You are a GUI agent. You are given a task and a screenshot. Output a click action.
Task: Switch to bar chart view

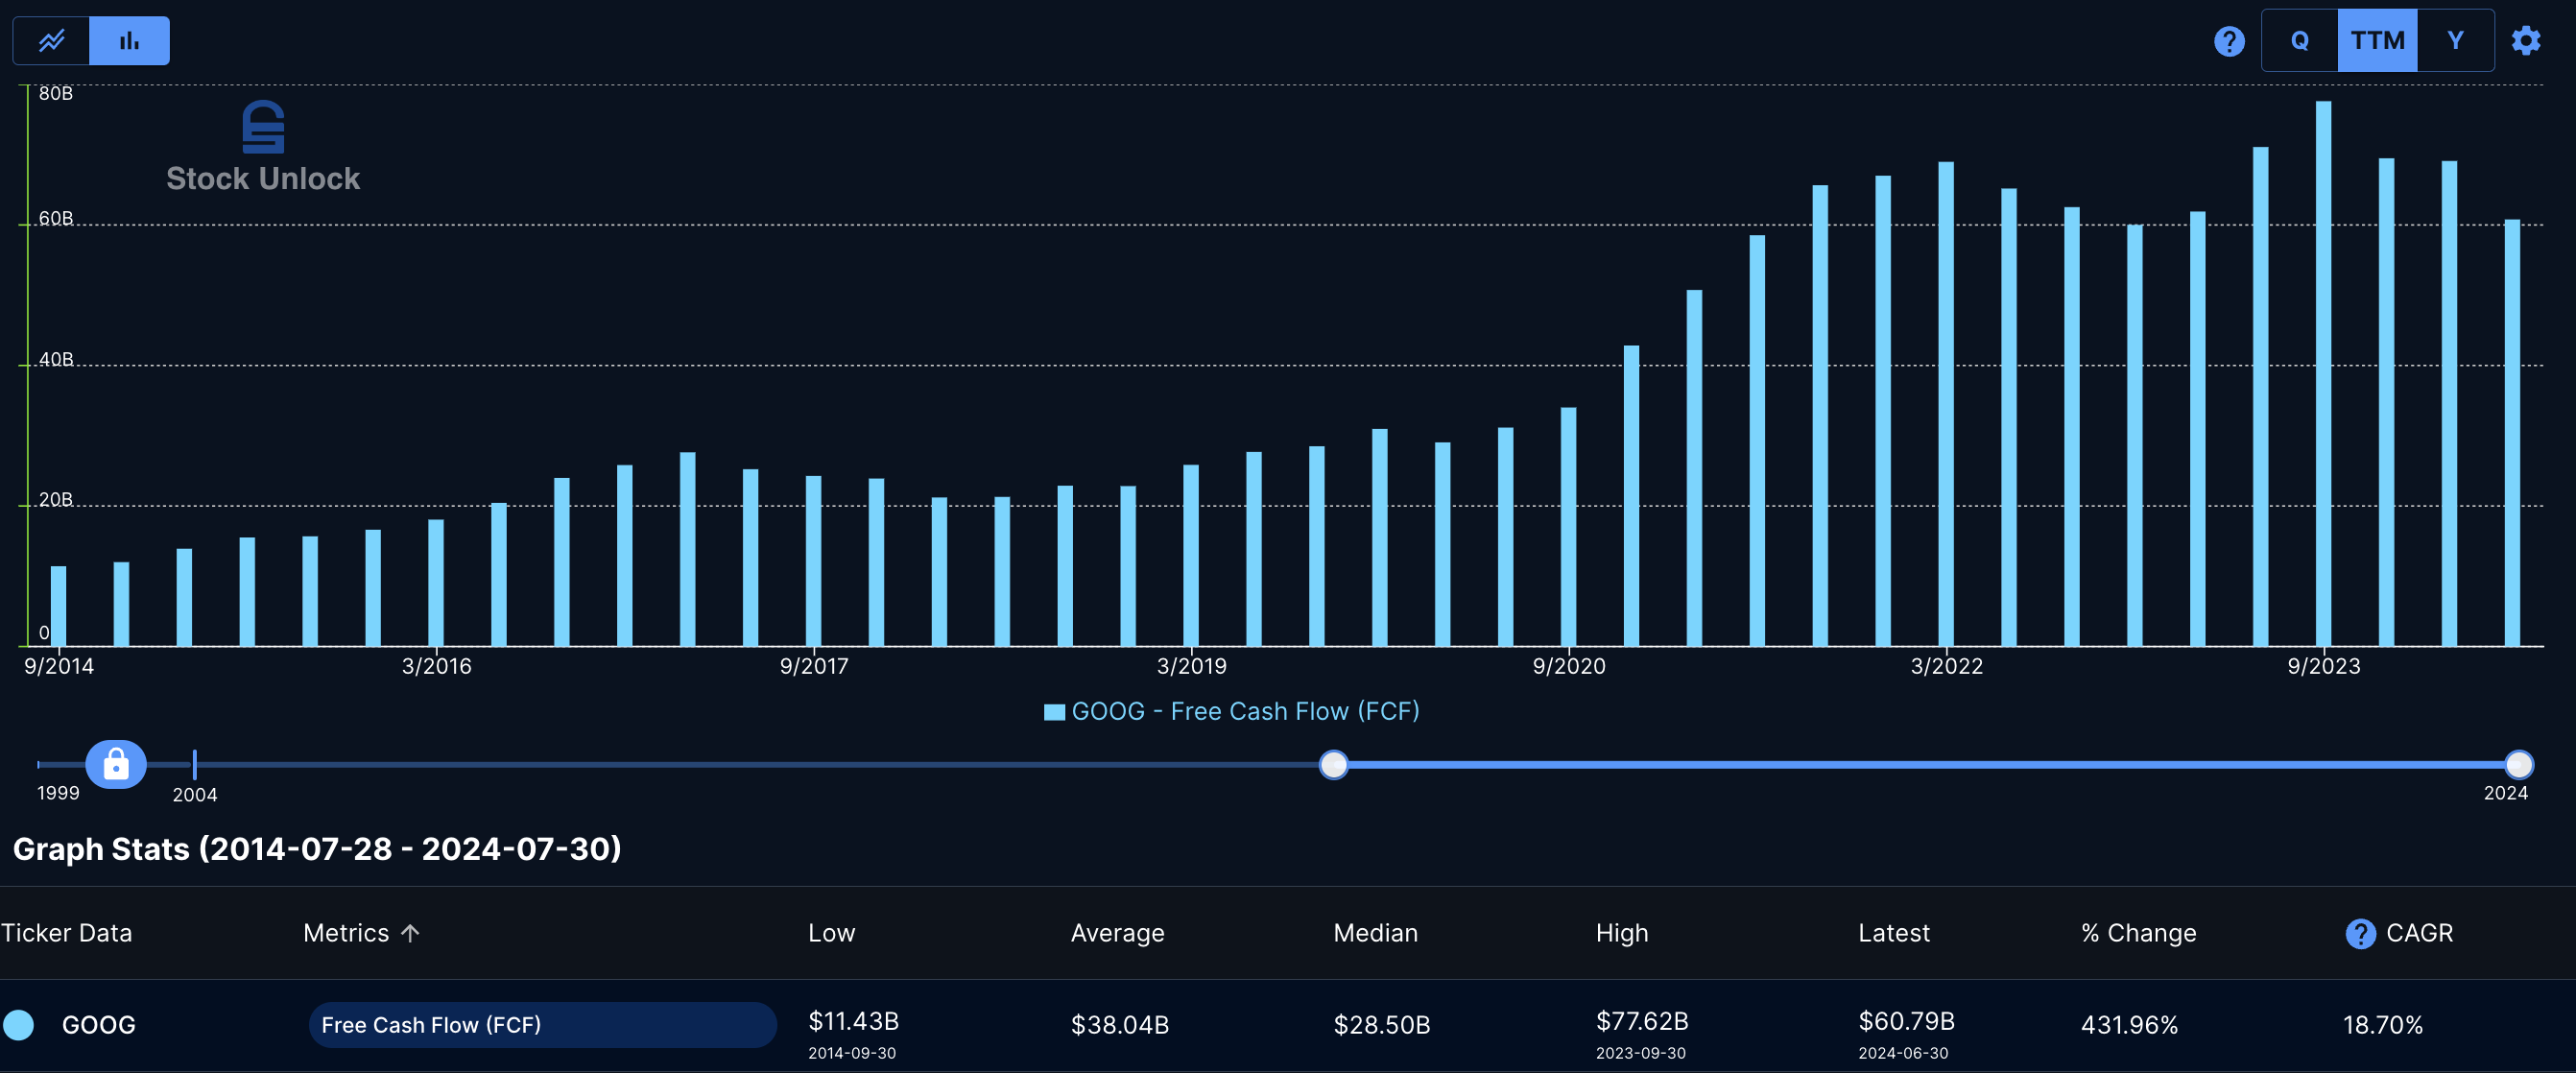coord(130,41)
